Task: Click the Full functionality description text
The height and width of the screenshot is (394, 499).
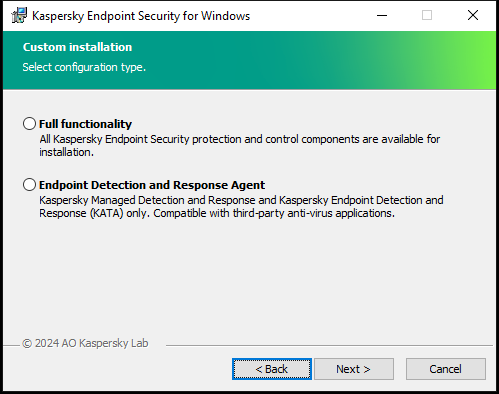Action: pos(240,145)
